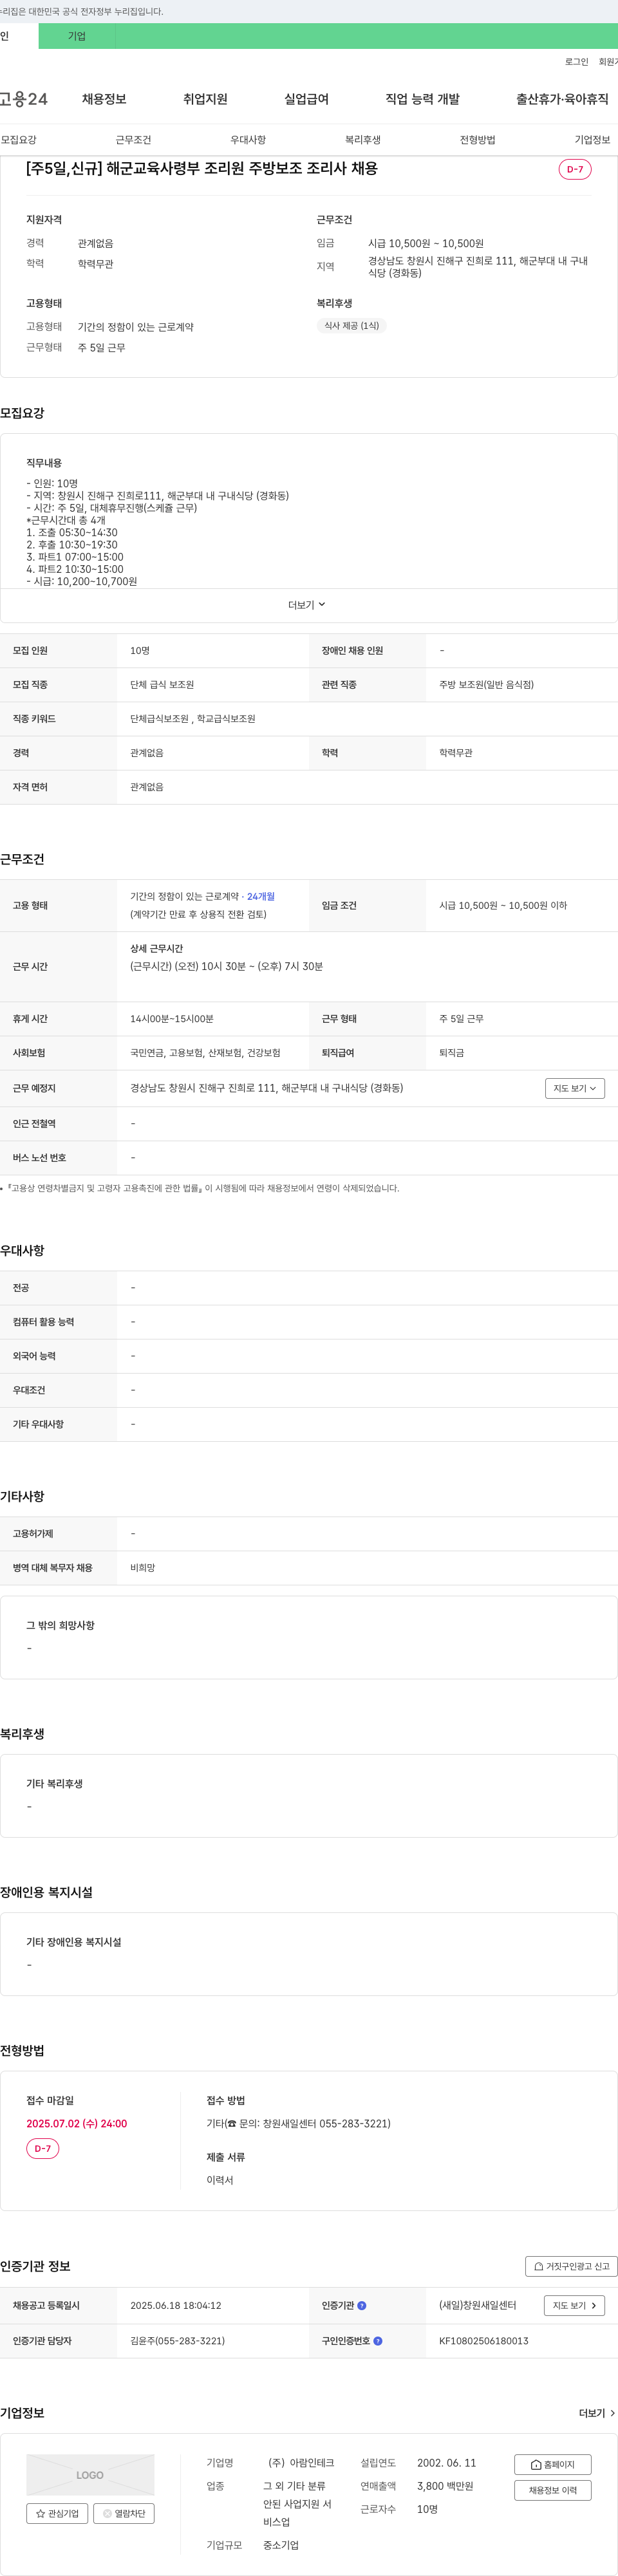The width and height of the screenshot is (618, 2576).
Task: Click 지도 보기 for 창원새일센터
Action: [574, 2305]
